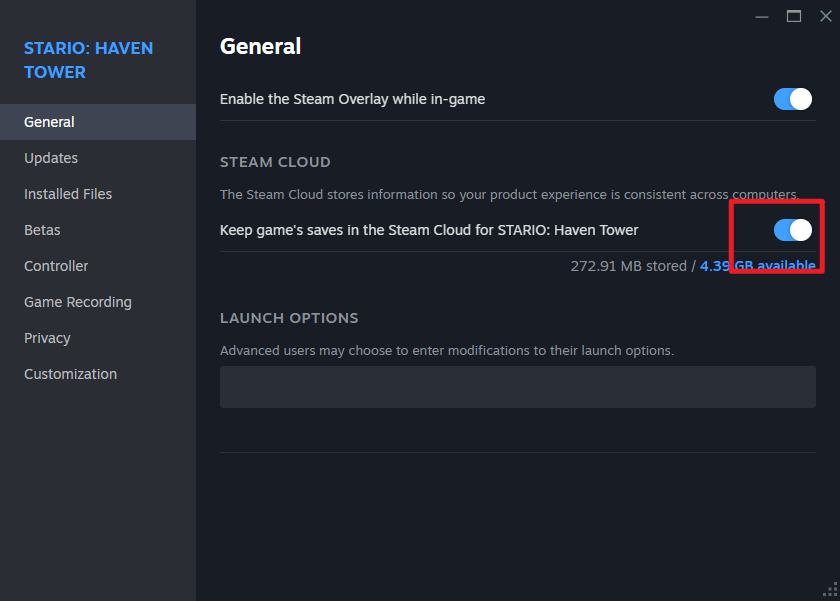Click the window resize grip in corner
840x601 pixels.
830,591
